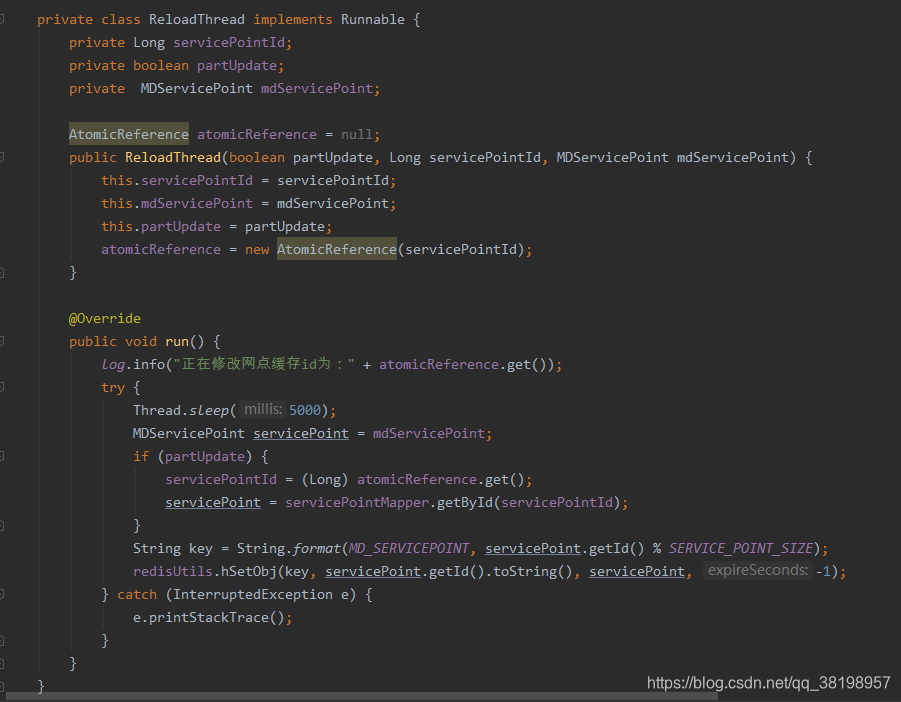This screenshot has width=901, height=702.
Task: Click this.servicePointId in the constructor
Action: 177,180
